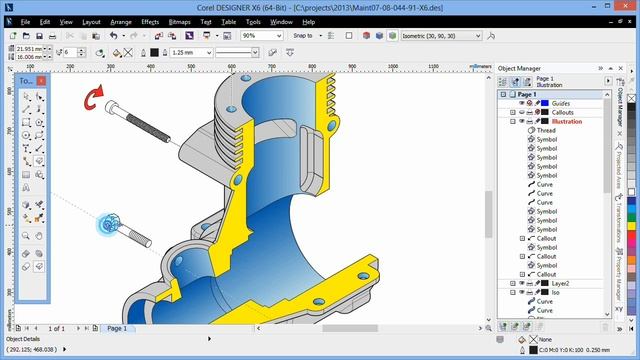Click the sides/points input field showing 6

pos(70,52)
